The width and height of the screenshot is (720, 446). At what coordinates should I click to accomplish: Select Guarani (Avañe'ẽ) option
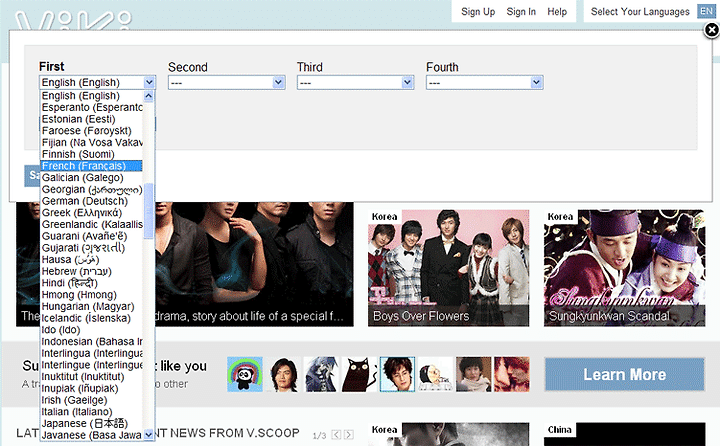[92, 236]
